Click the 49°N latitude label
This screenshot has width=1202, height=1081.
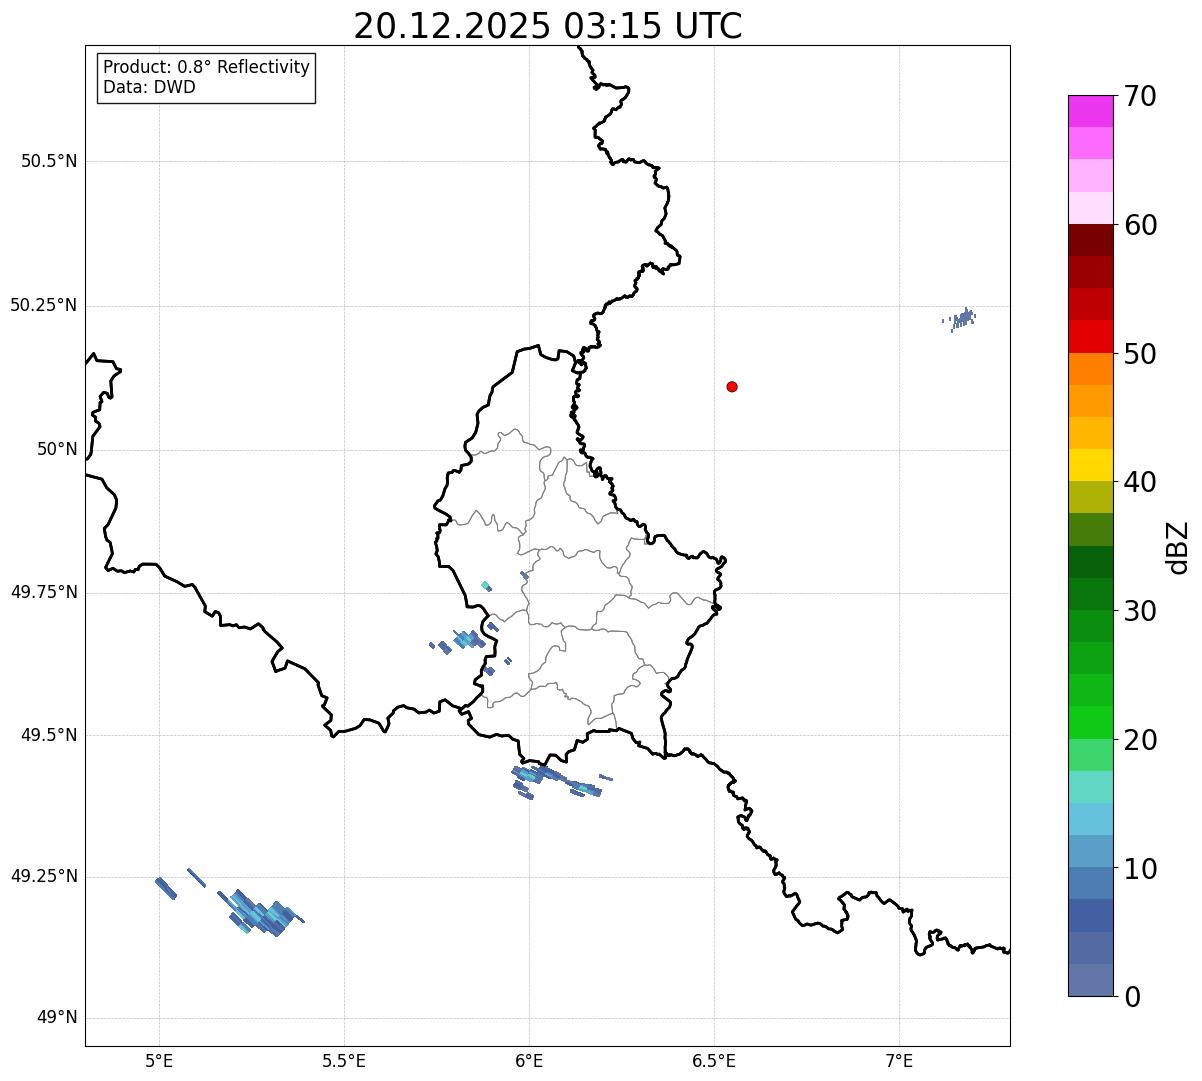(57, 1018)
